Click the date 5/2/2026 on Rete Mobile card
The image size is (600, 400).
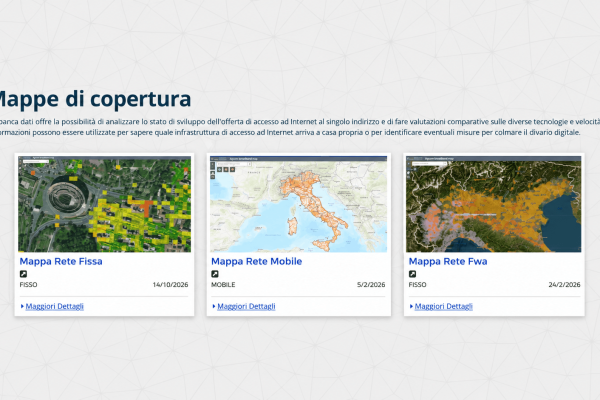coord(371,285)
